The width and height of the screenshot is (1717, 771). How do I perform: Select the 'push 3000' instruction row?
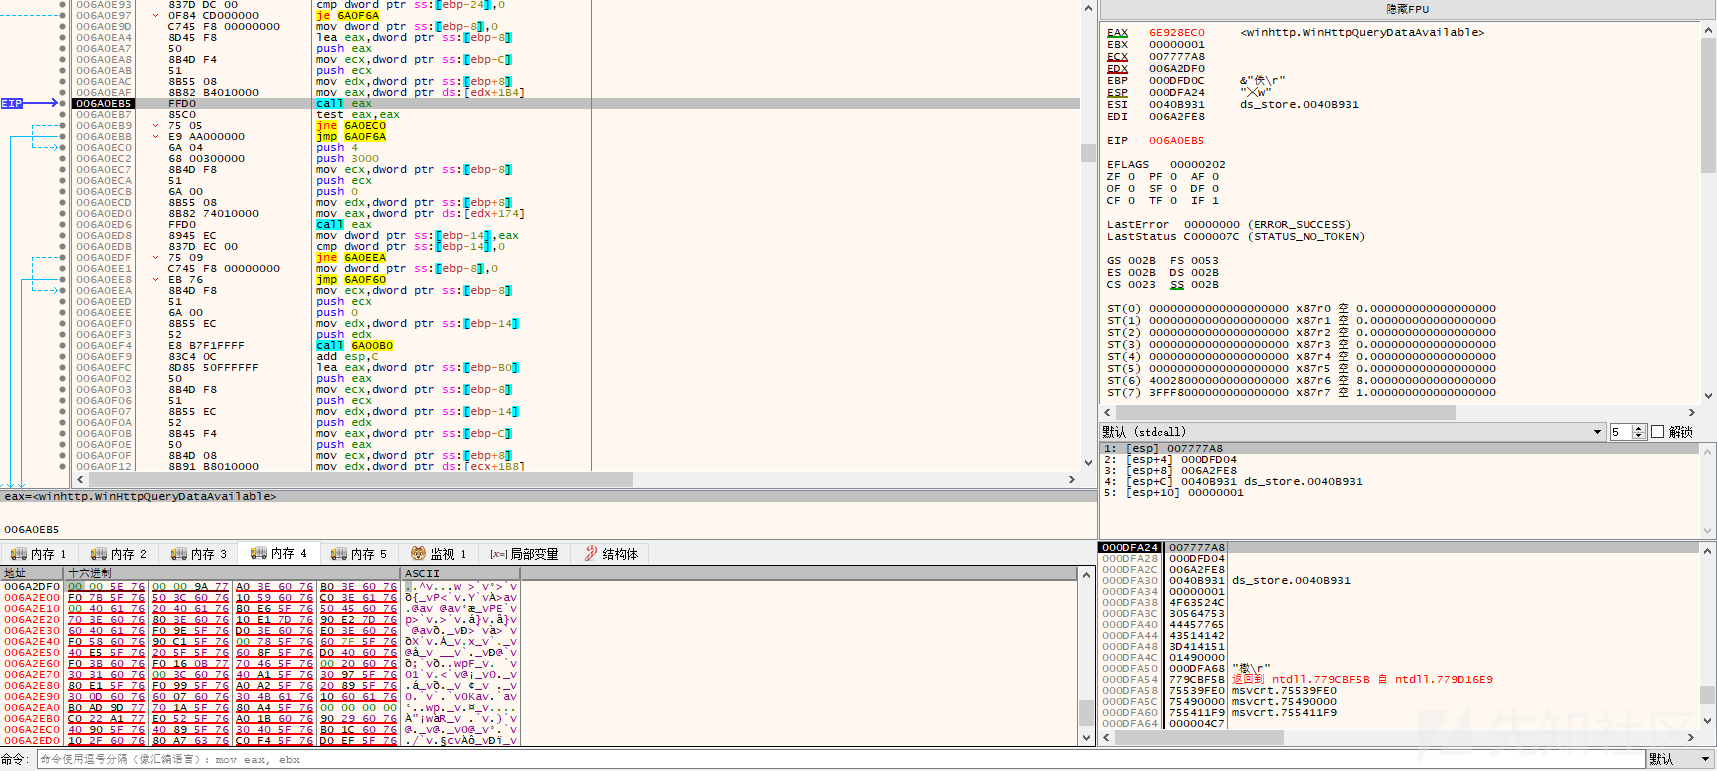click(x=347, y=158)
